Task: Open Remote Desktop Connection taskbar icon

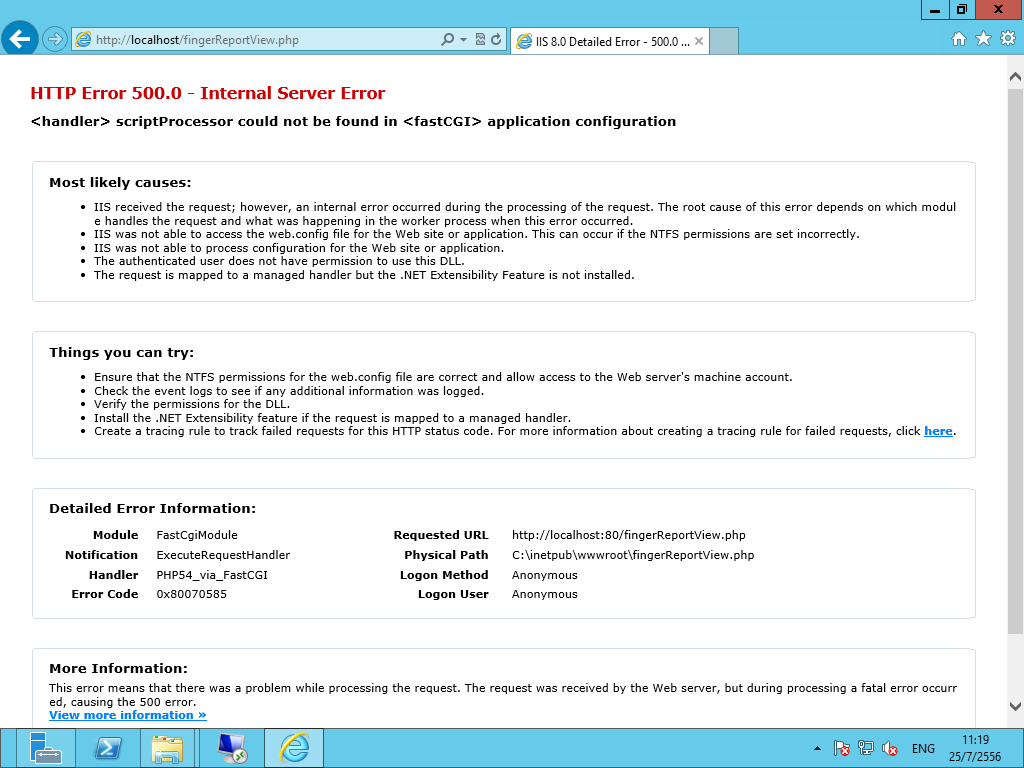Action: (232, 748)
